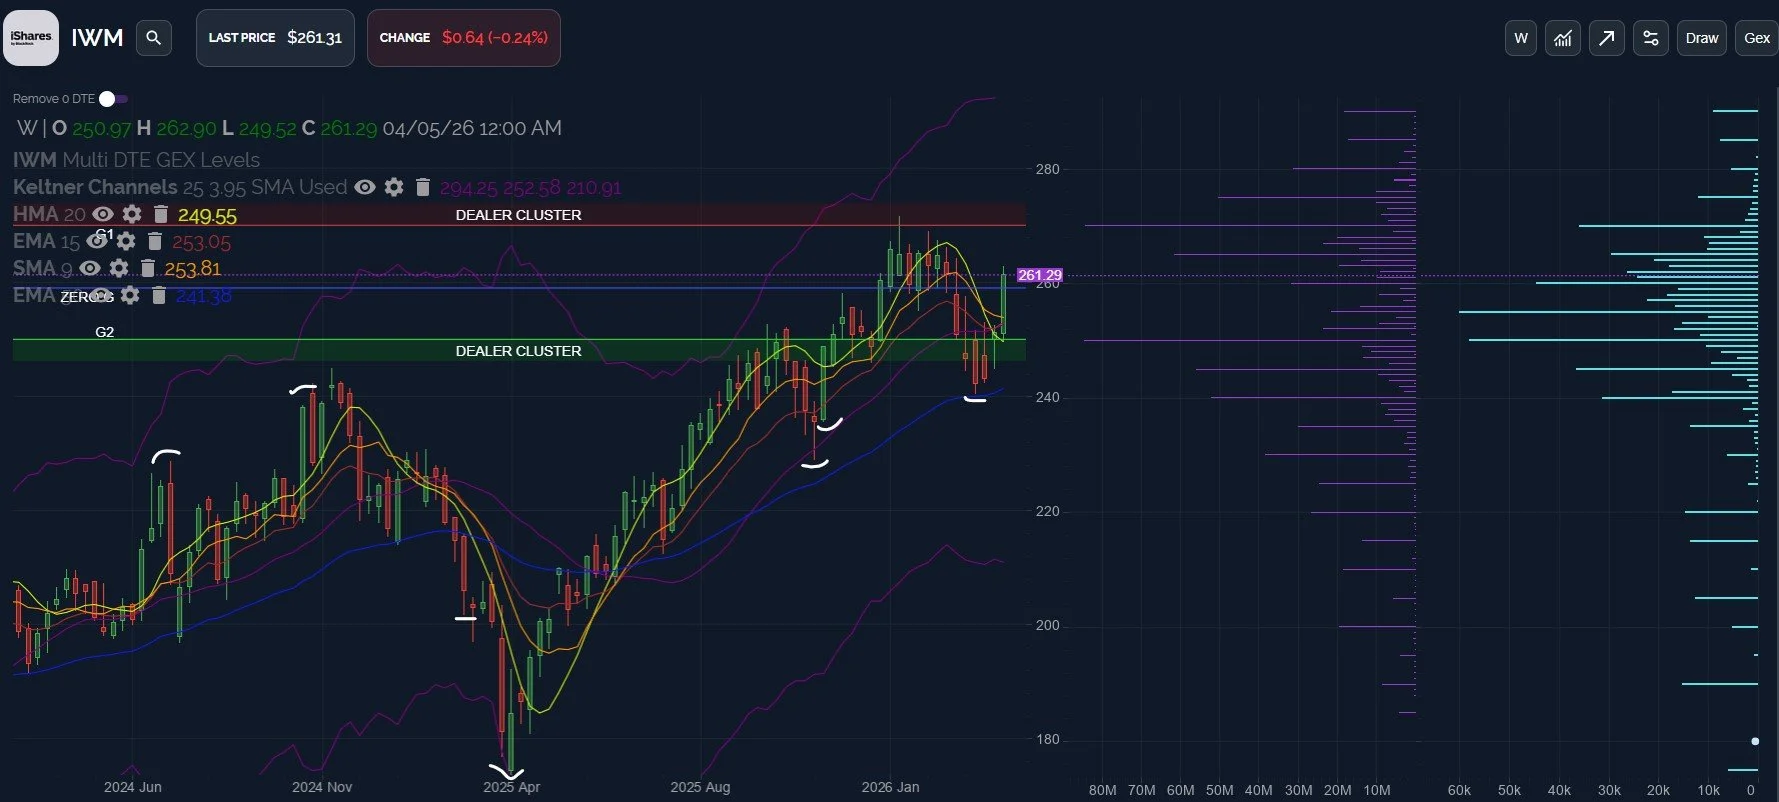Open the sliders settings icon button
The width and height of the screenshot is (1779, 802).
coord(1650,38)
